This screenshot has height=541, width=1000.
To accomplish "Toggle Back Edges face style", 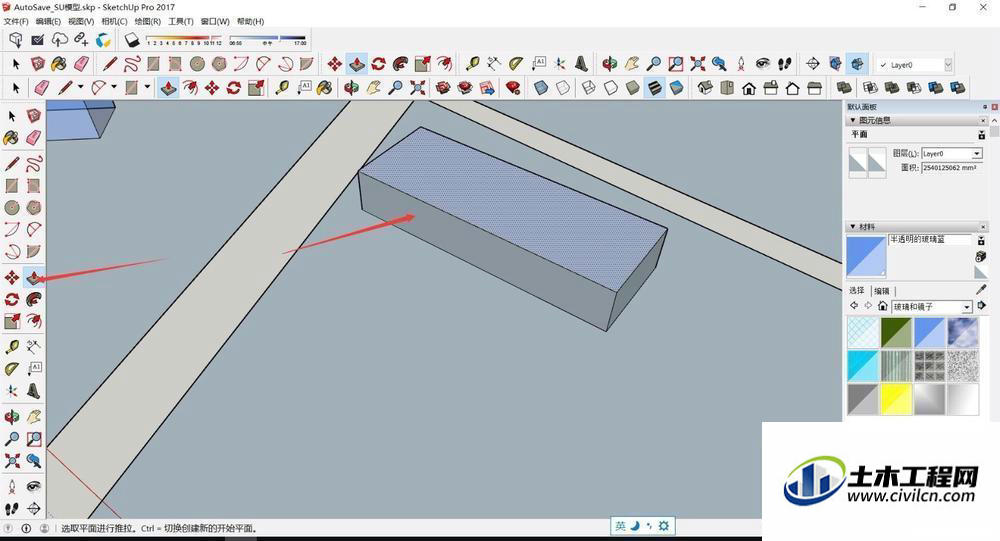I will click(x=562, y=87).
